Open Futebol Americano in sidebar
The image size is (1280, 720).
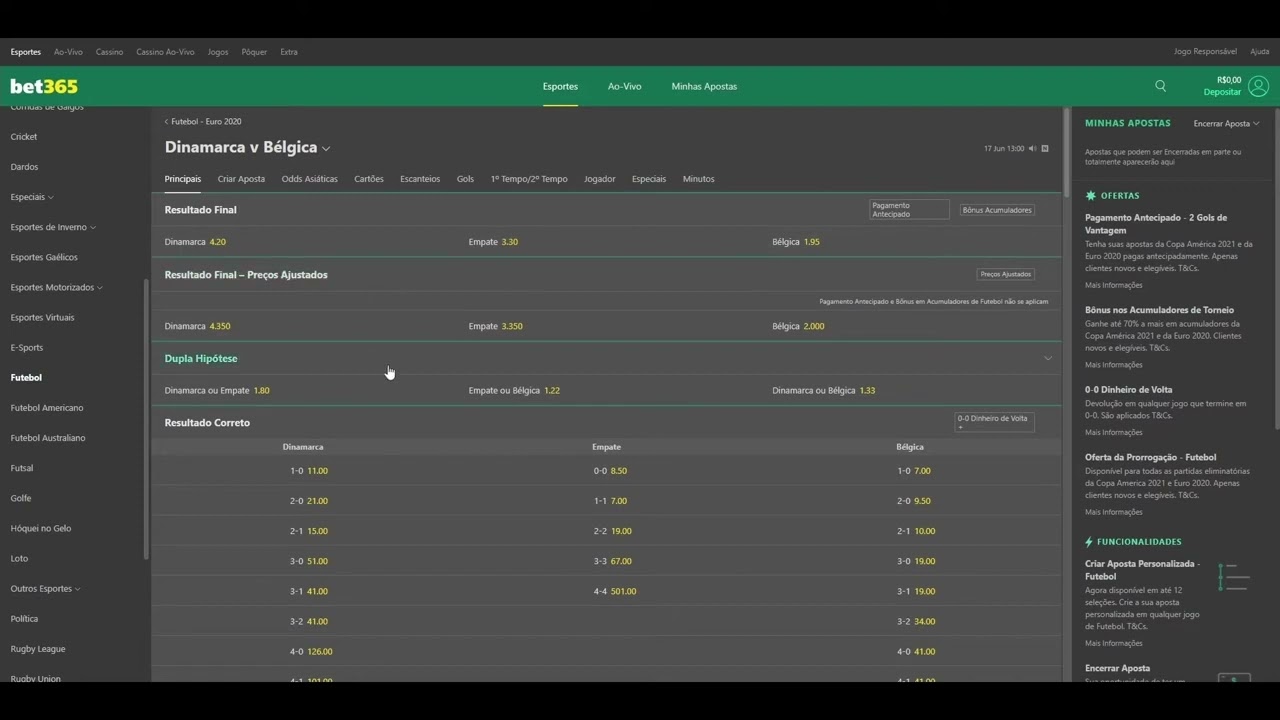(x=47, y=408)
